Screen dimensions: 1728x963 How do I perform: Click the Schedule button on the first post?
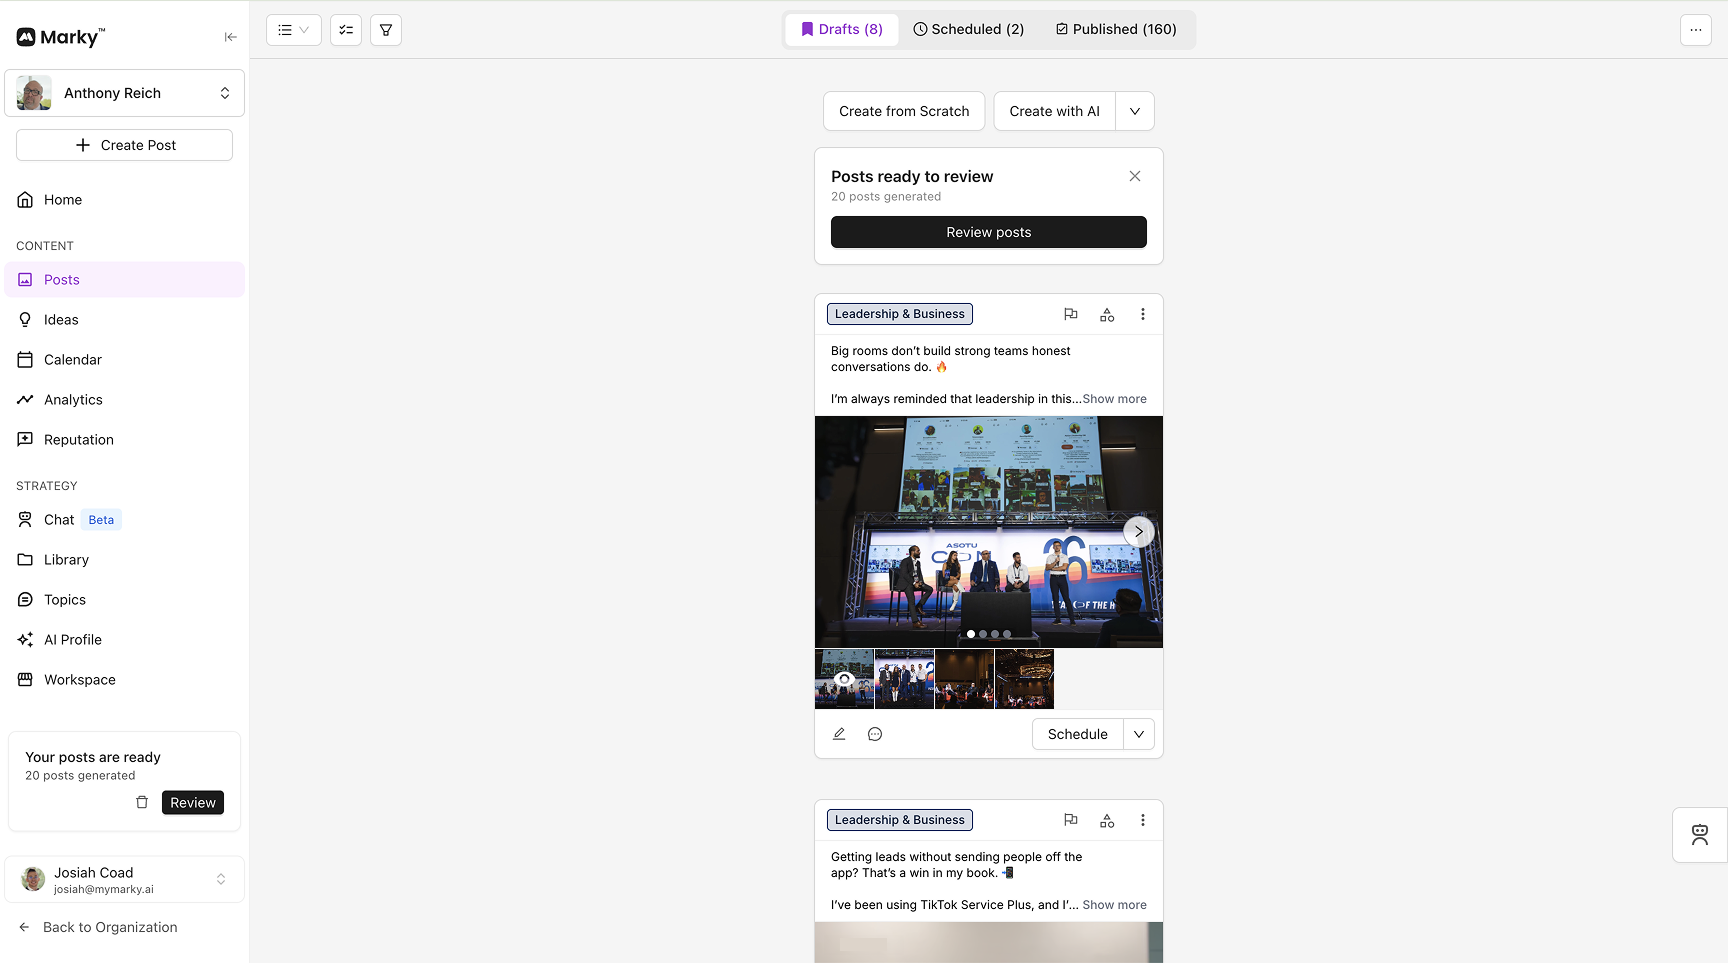pyautogui.click(x=1078, y=734)
